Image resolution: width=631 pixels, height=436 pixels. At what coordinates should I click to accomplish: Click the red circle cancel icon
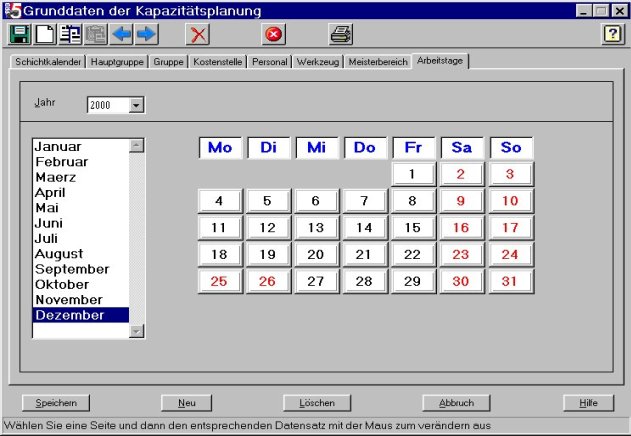(274, 34)
